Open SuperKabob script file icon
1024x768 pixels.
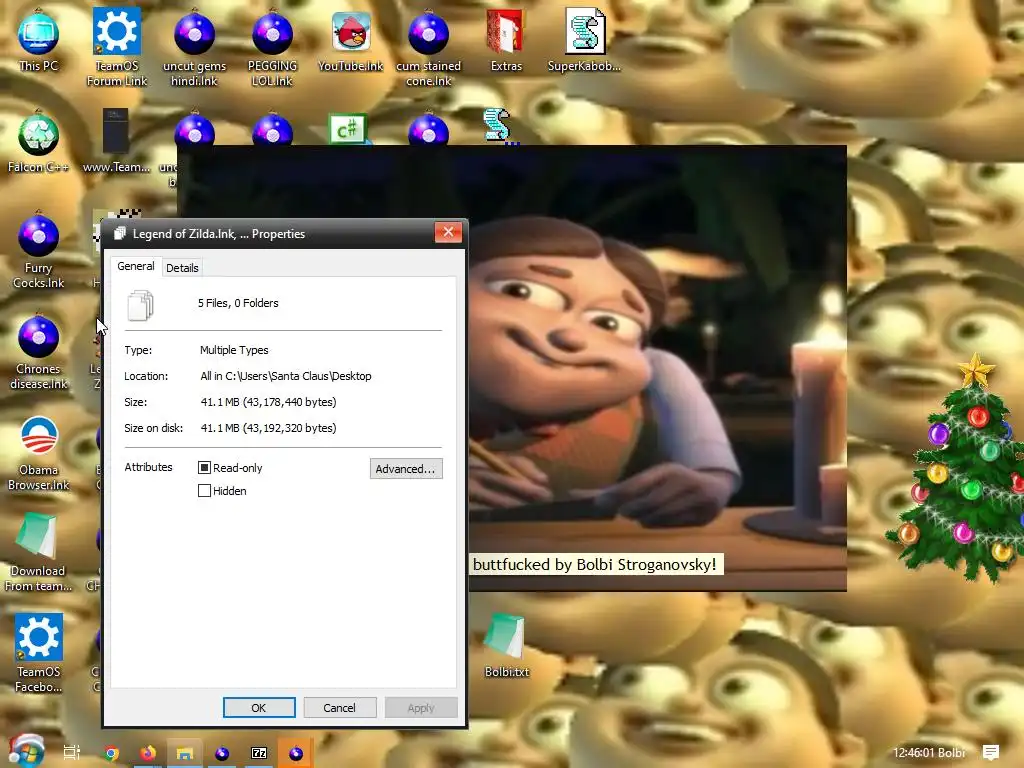click(x=584, y=40)
